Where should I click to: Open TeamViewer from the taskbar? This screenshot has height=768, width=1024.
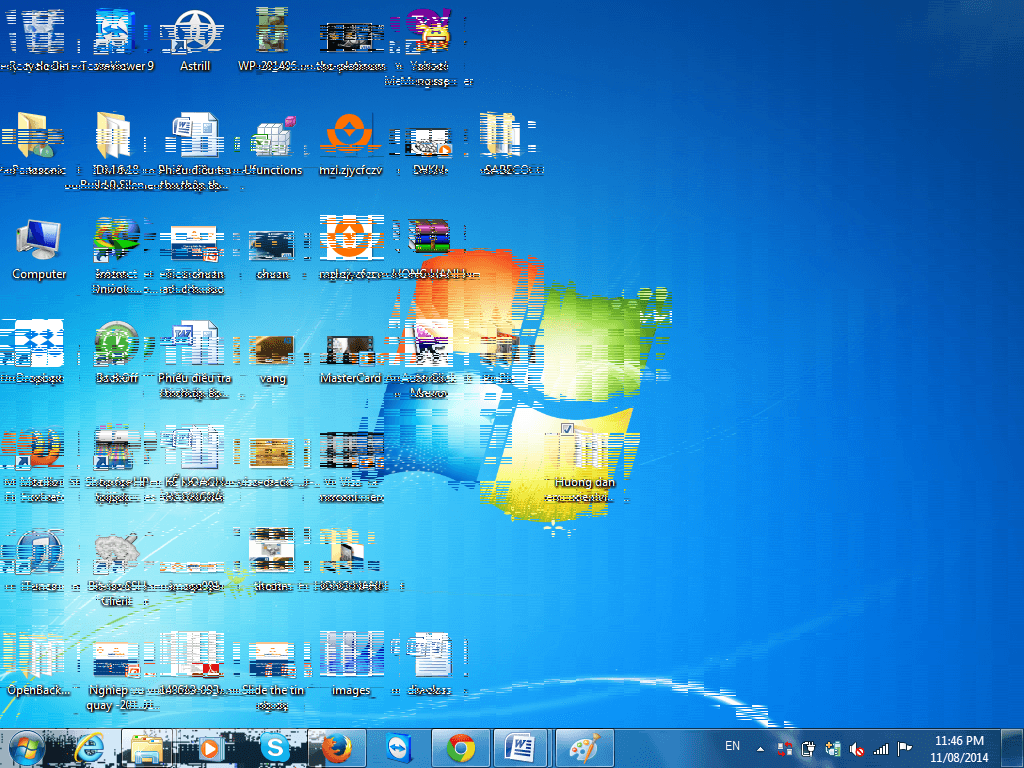(398, 747)
